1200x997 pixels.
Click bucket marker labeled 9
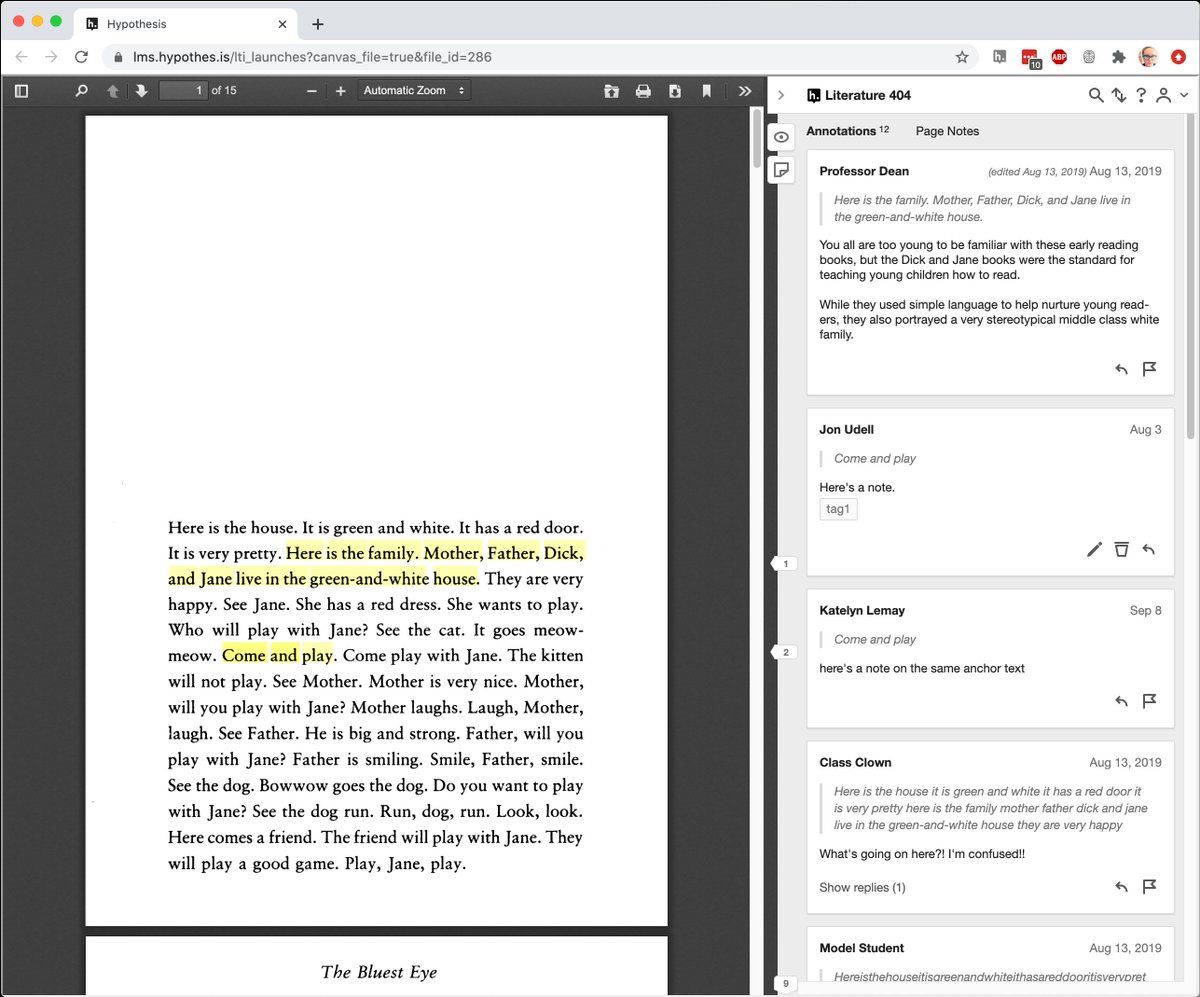tap(784, 984)
